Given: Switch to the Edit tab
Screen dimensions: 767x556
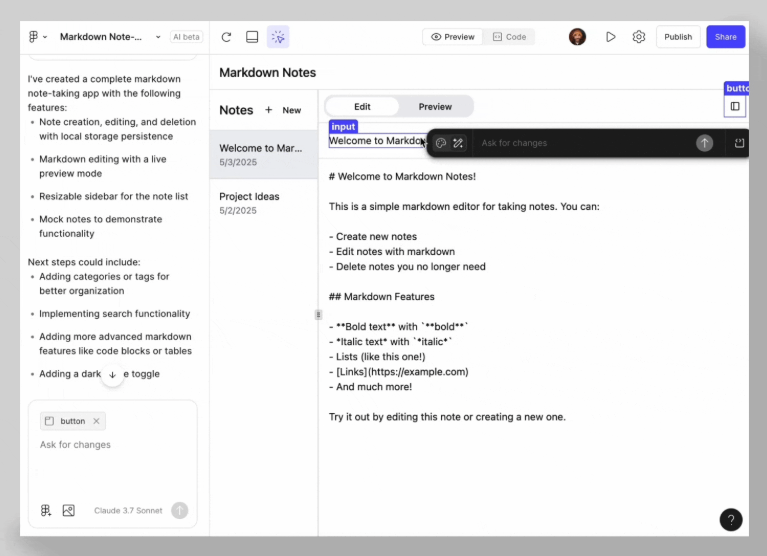Looking at the screenshot, I should [x=362, y=107].
